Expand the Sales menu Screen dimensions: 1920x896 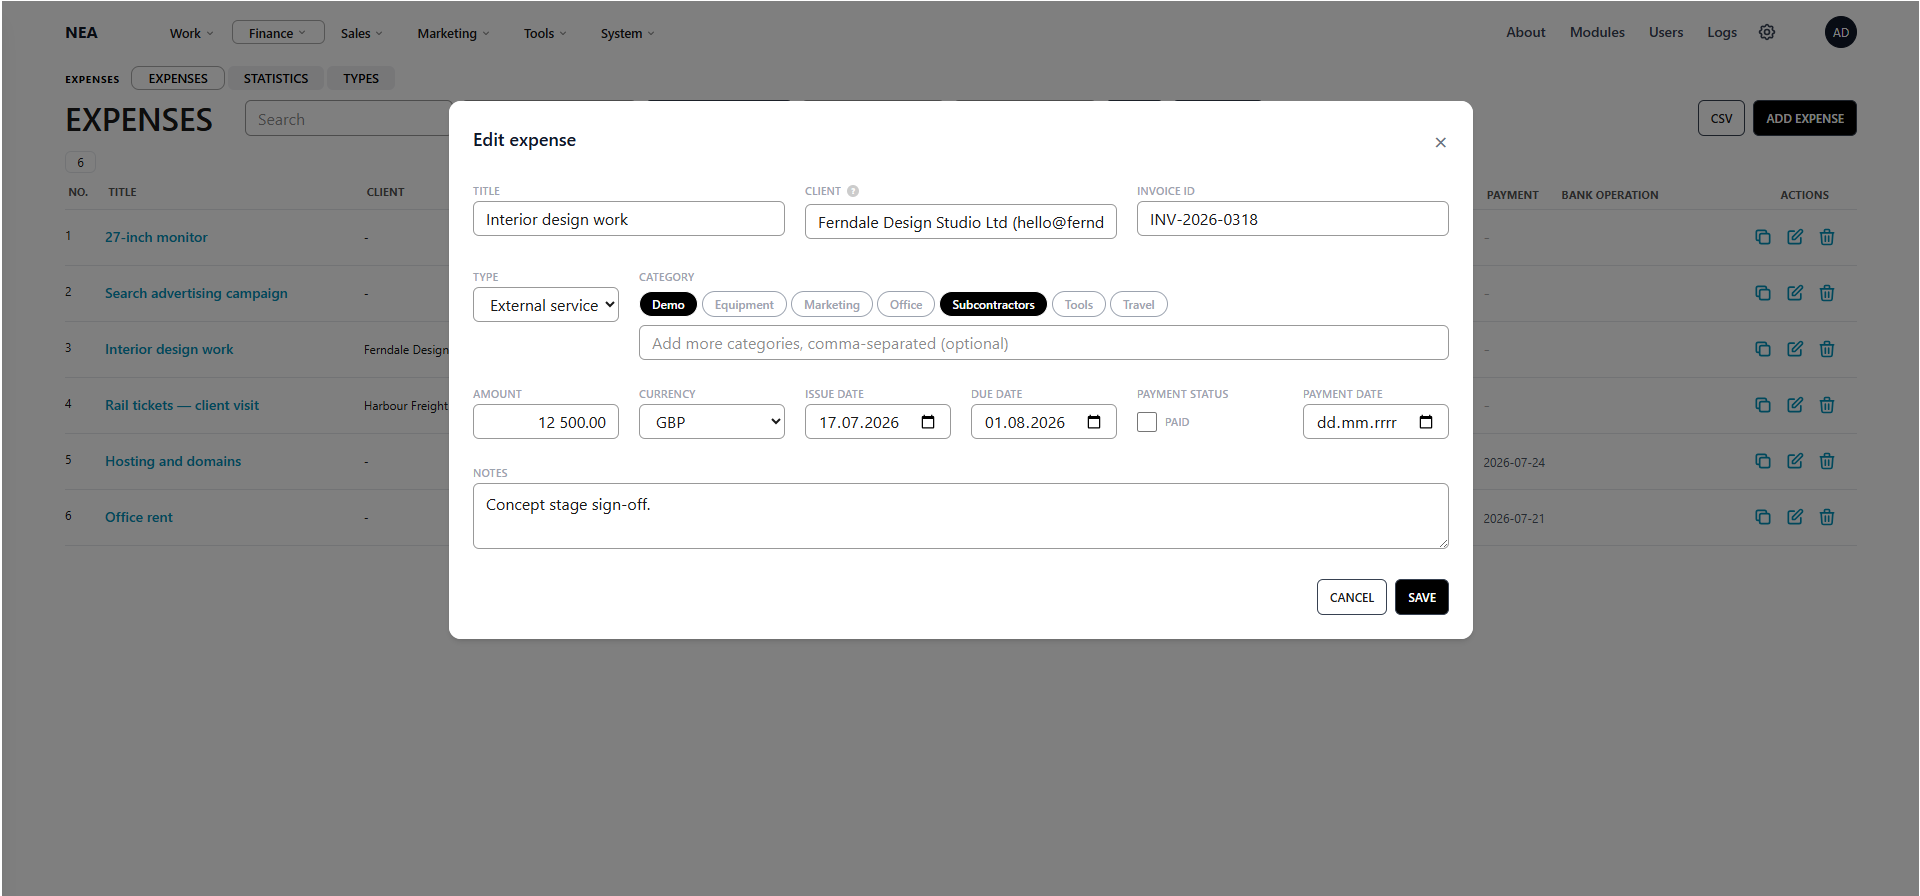click(x=361, y=33)
